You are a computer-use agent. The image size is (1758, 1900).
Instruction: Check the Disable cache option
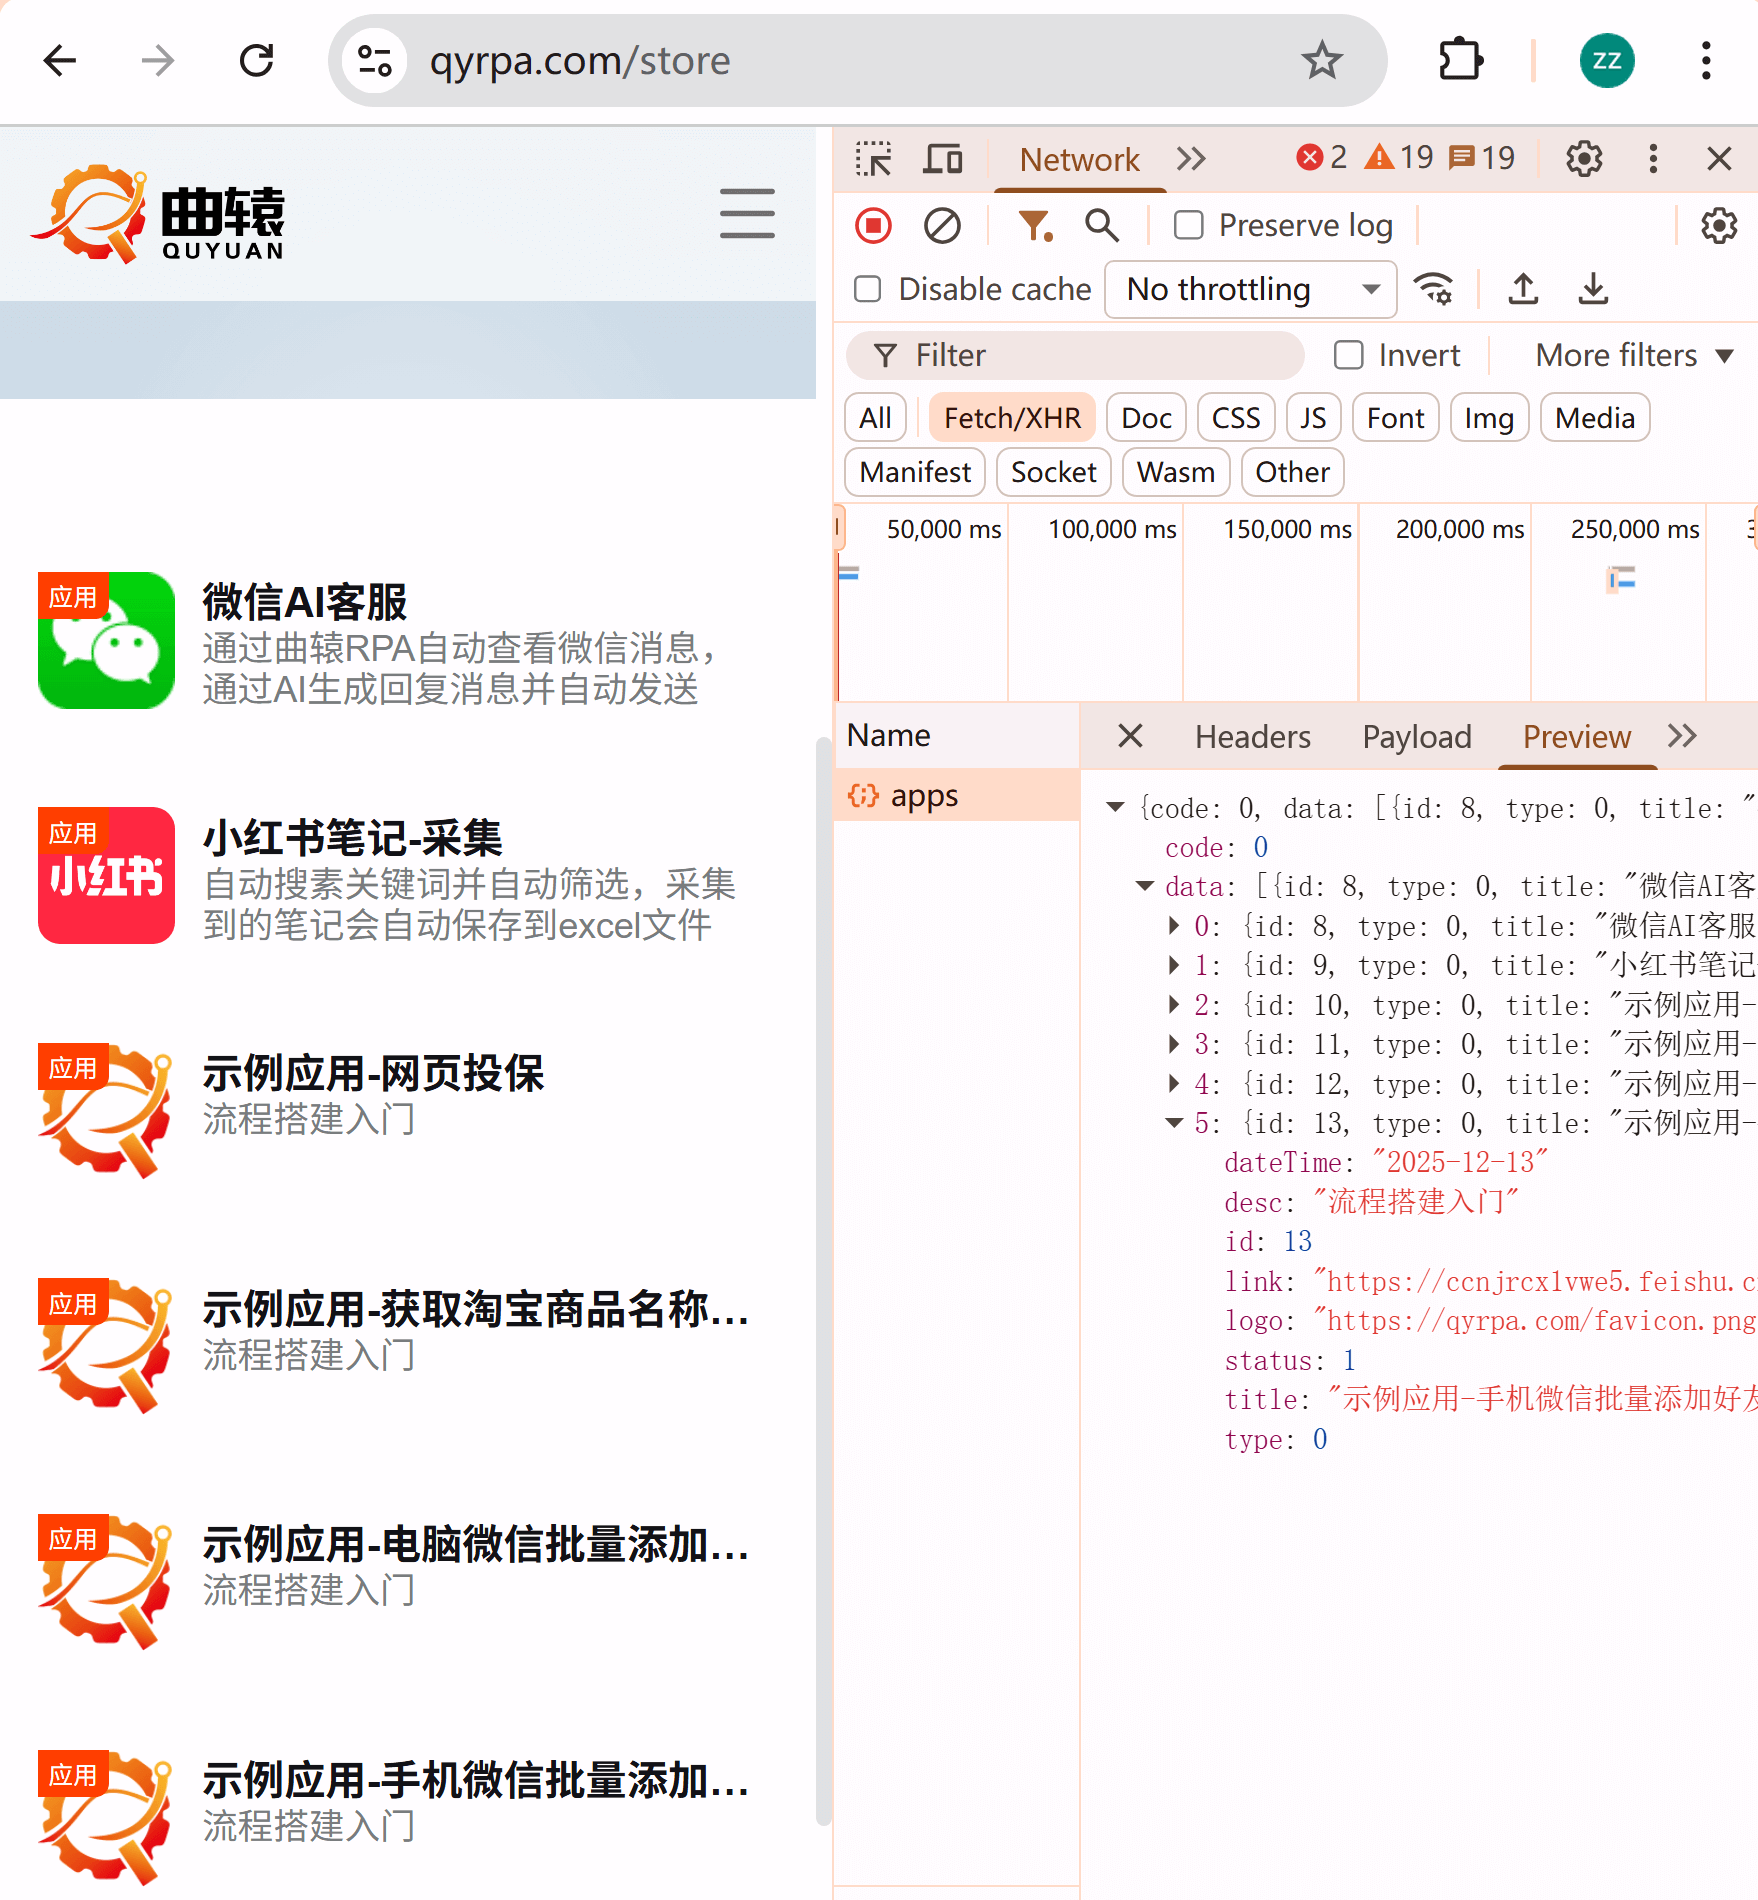pos(868,290)
